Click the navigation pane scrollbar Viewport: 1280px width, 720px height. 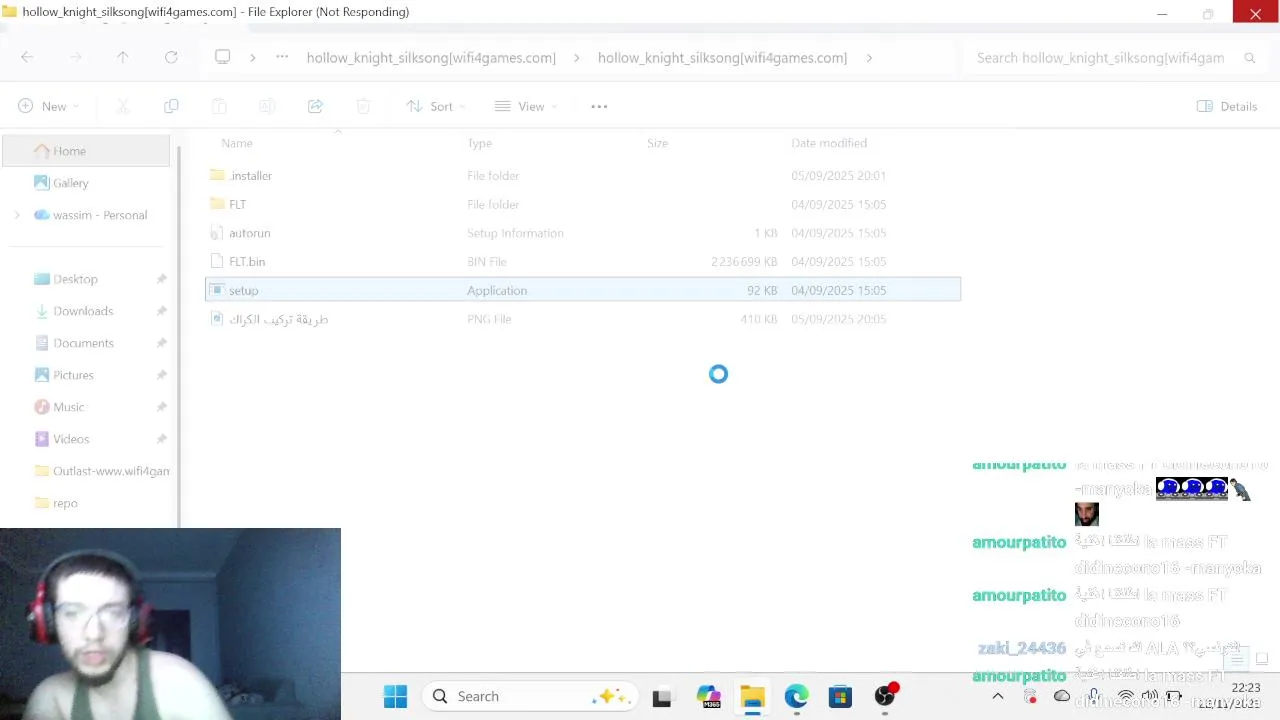point(179,335)
